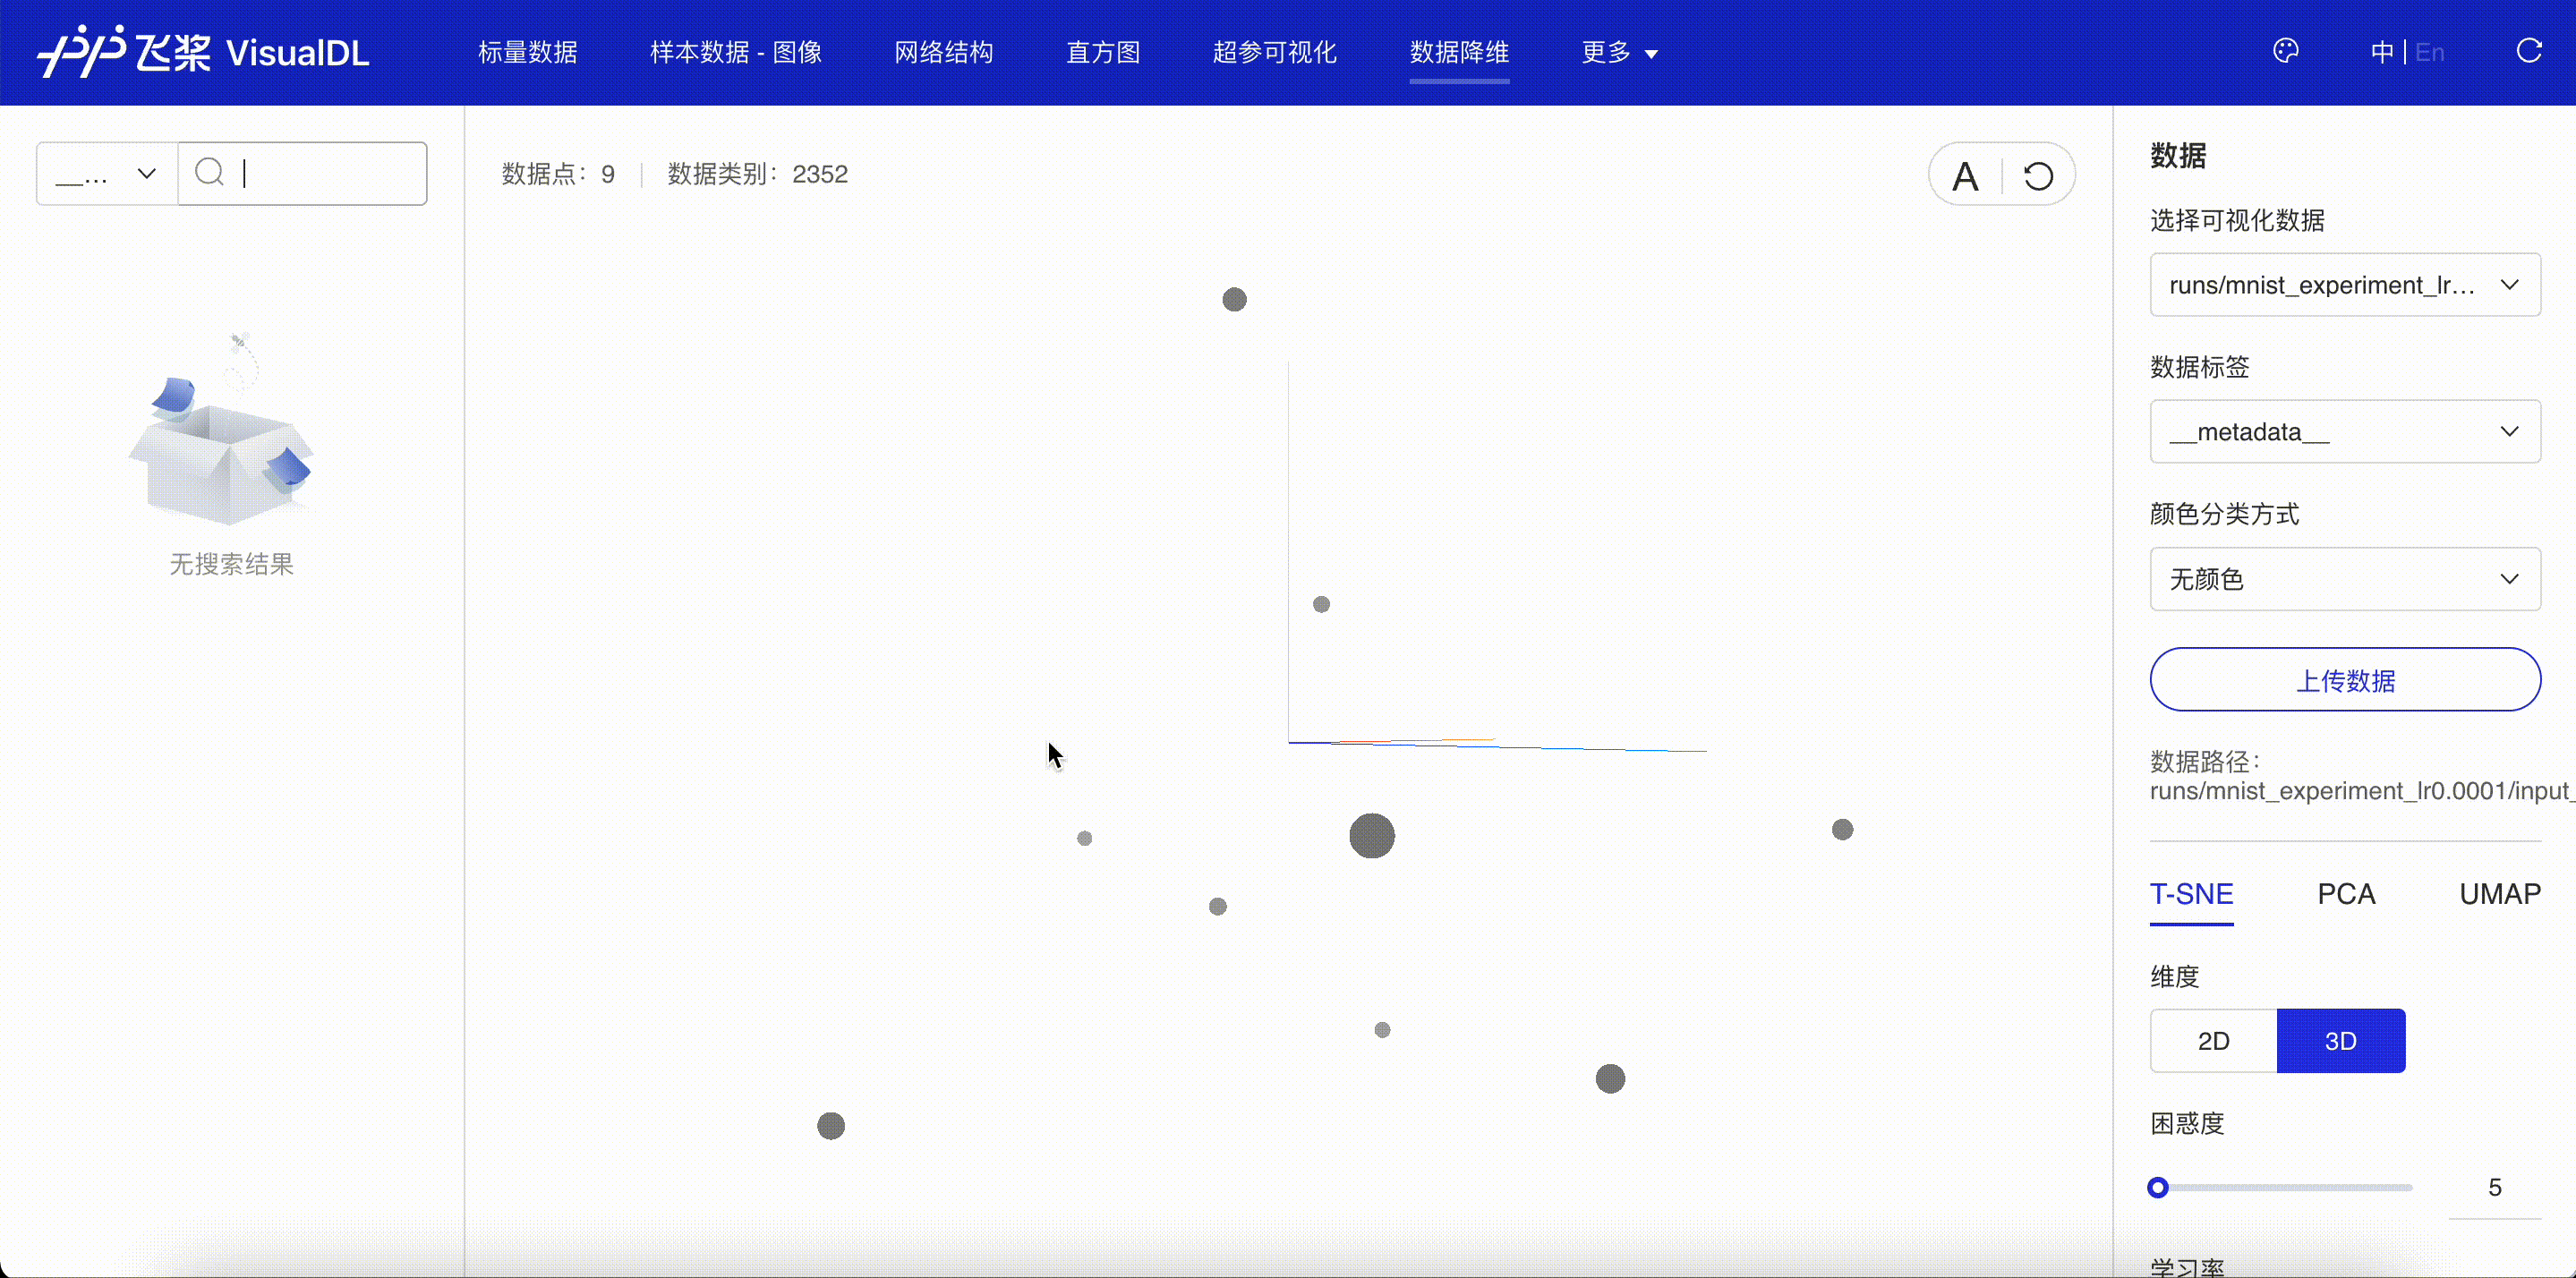This screenshot has width=2576, height=1278.
Task: Click the VisualDL PaddlePaddle logo
Action: (203, 52)
